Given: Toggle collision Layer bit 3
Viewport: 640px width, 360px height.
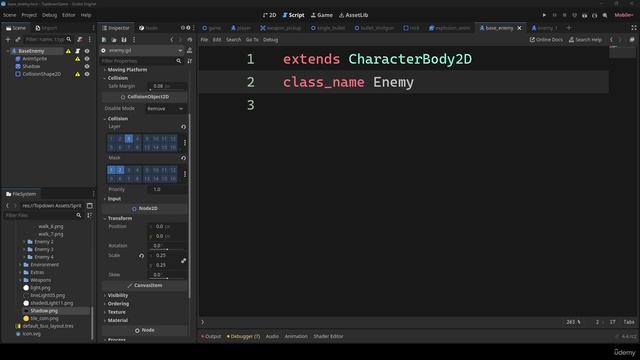Looking at the screenshot, I should coord(129,139).
